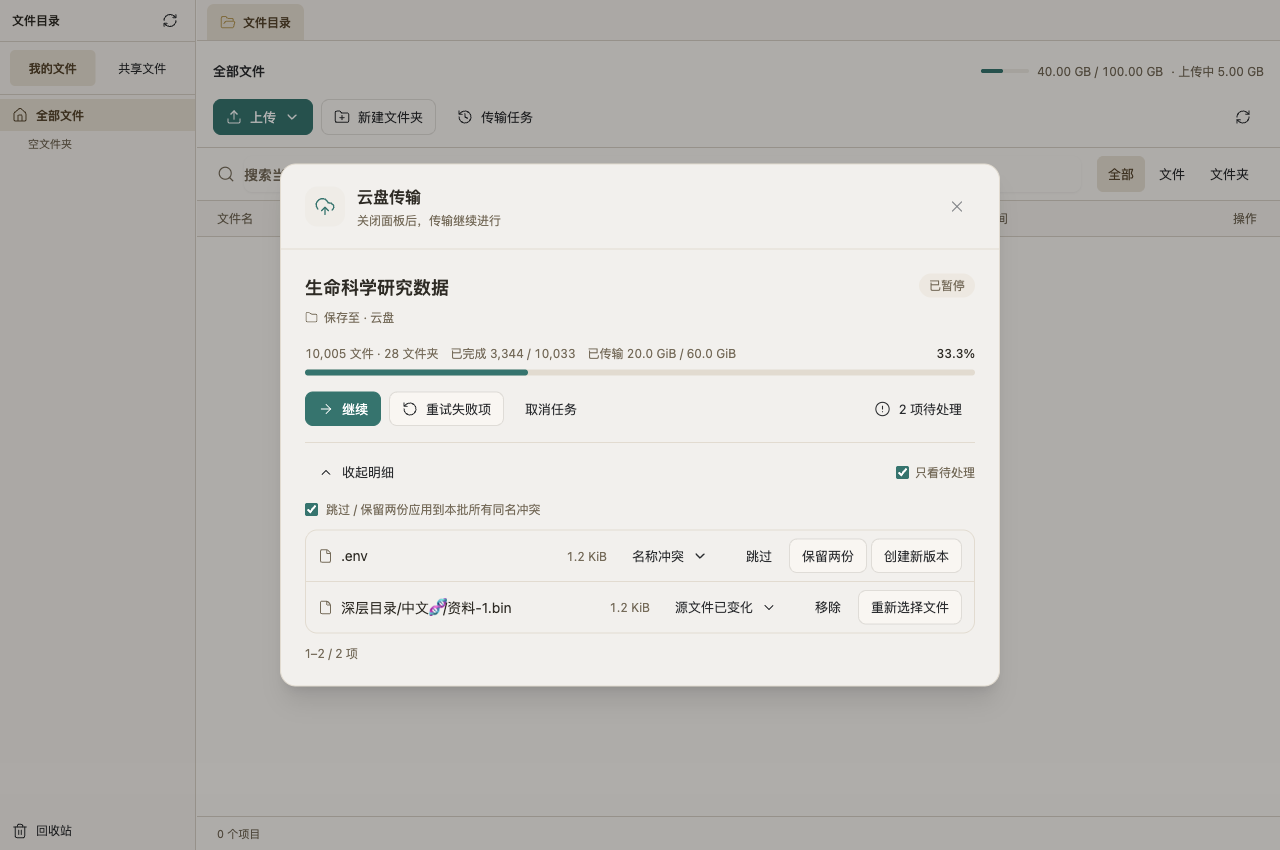Viewport: 1280px width, 850px height.
Task: Select the 文件目录 top tab
Action: [256, 22]
